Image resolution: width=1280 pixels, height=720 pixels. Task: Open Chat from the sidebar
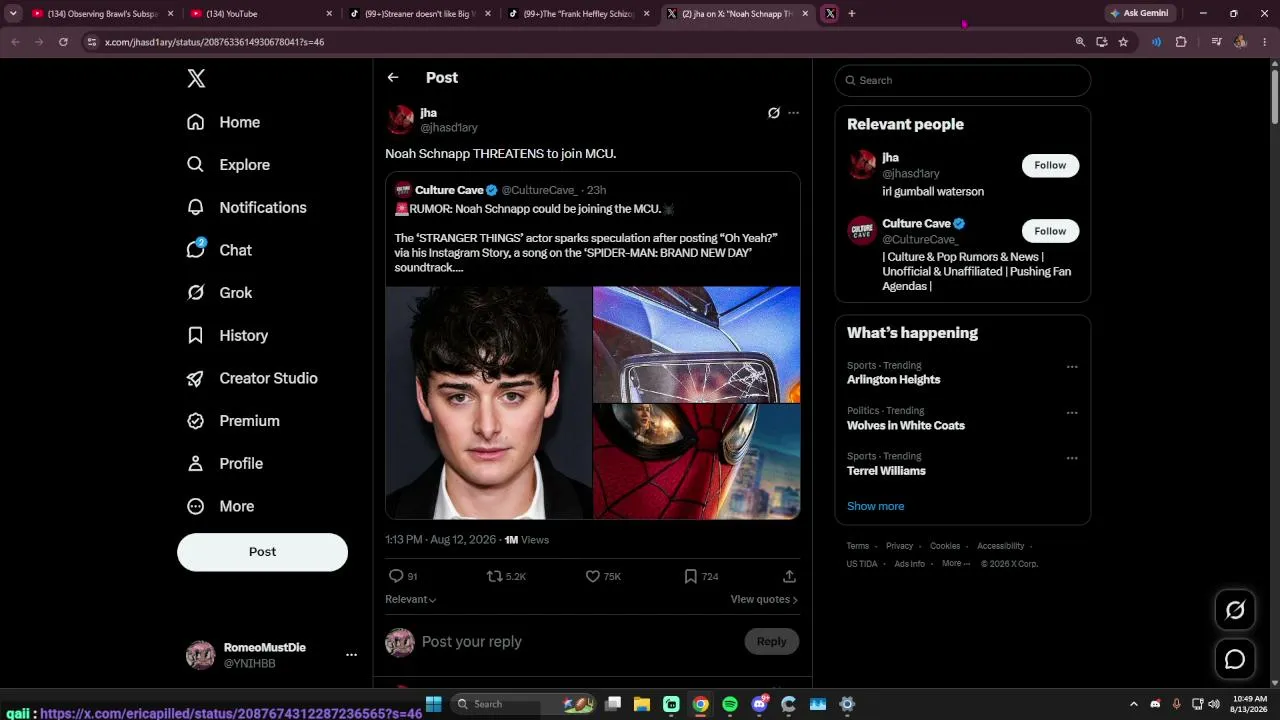coord(219,250)
